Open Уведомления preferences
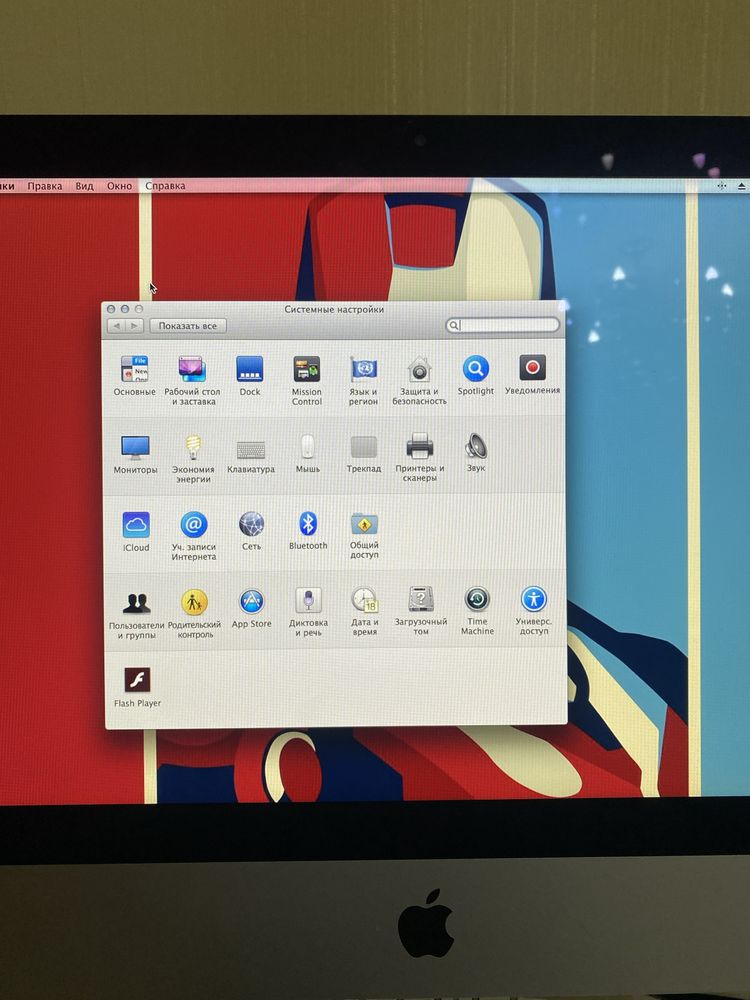This screenshot has width=750, height=1000. tap(533, 368)
